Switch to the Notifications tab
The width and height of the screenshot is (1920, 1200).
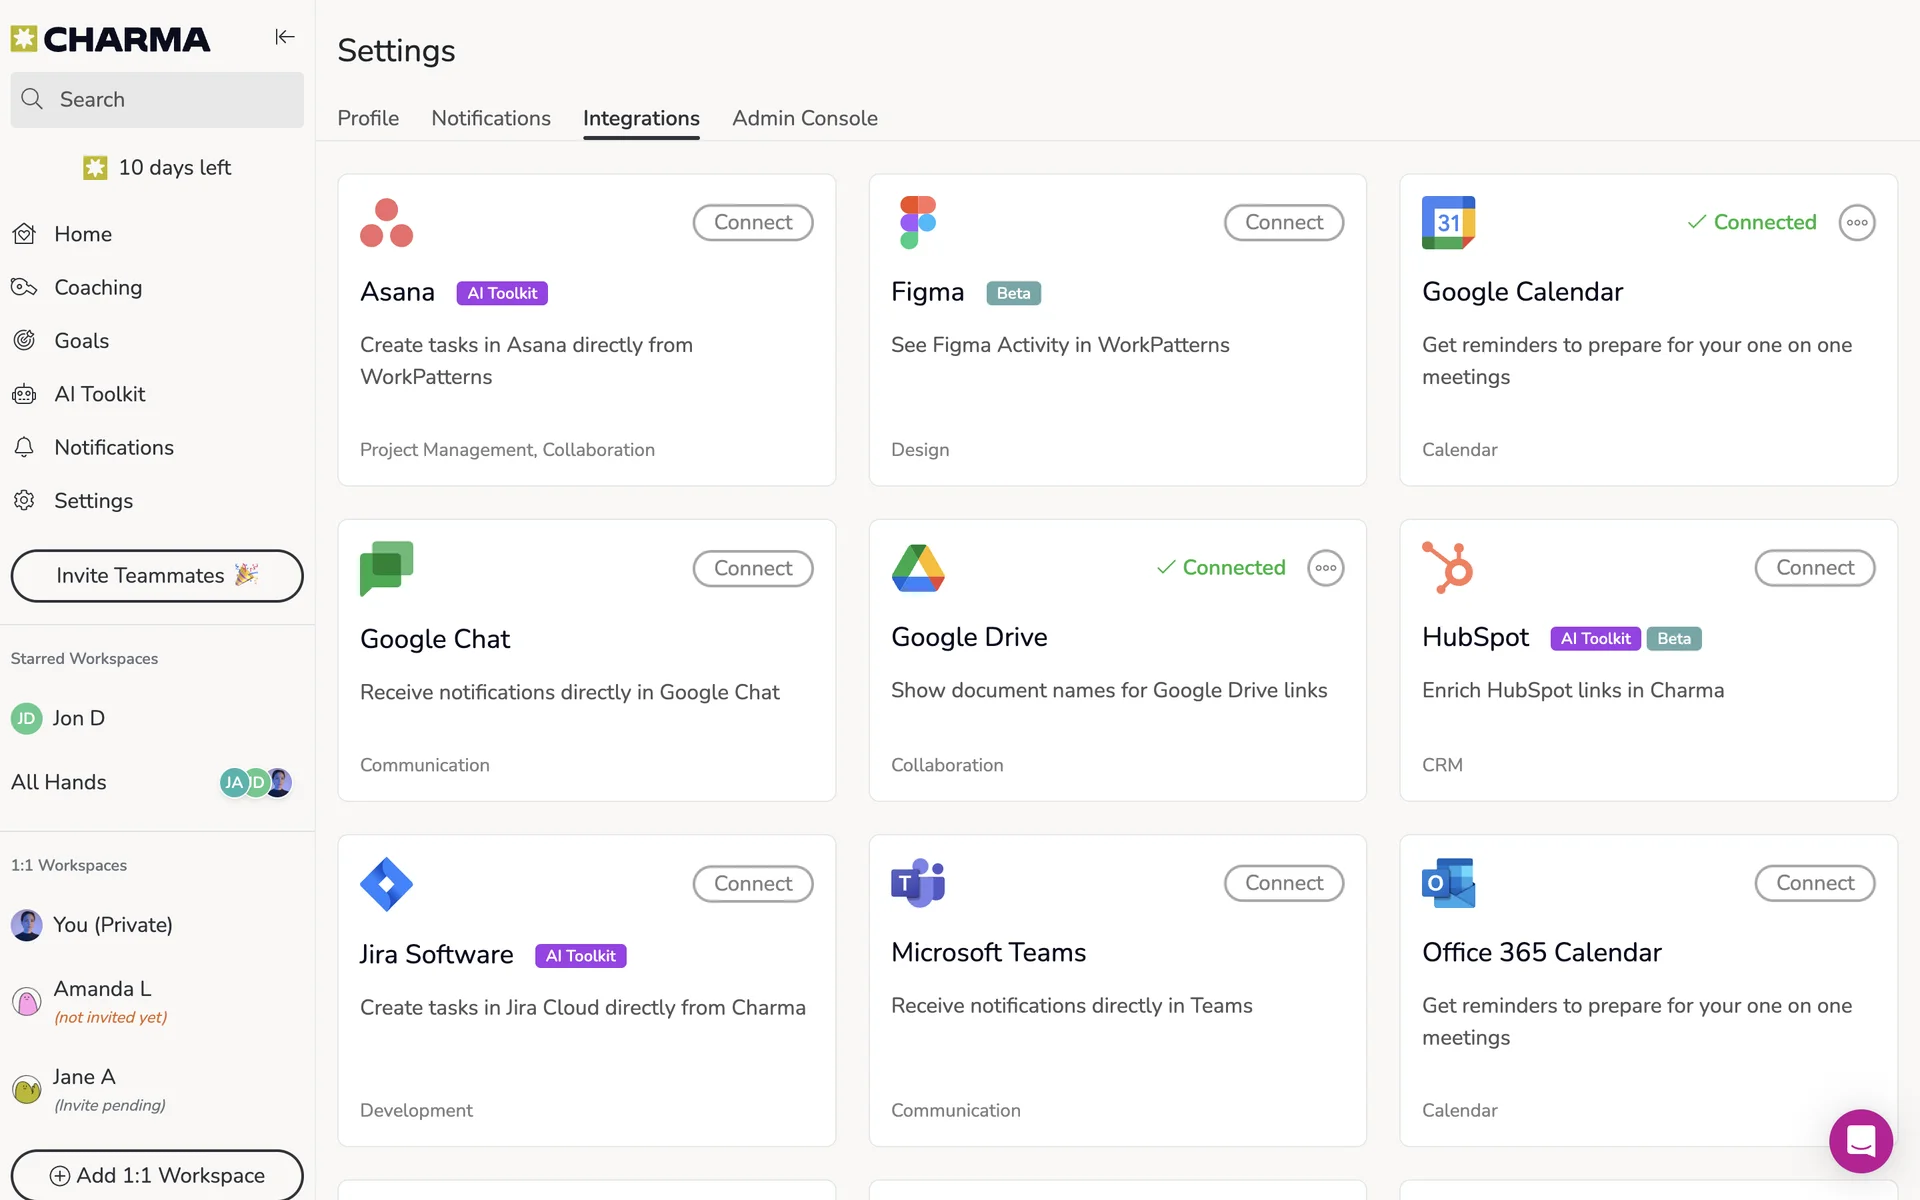point(490,118)
